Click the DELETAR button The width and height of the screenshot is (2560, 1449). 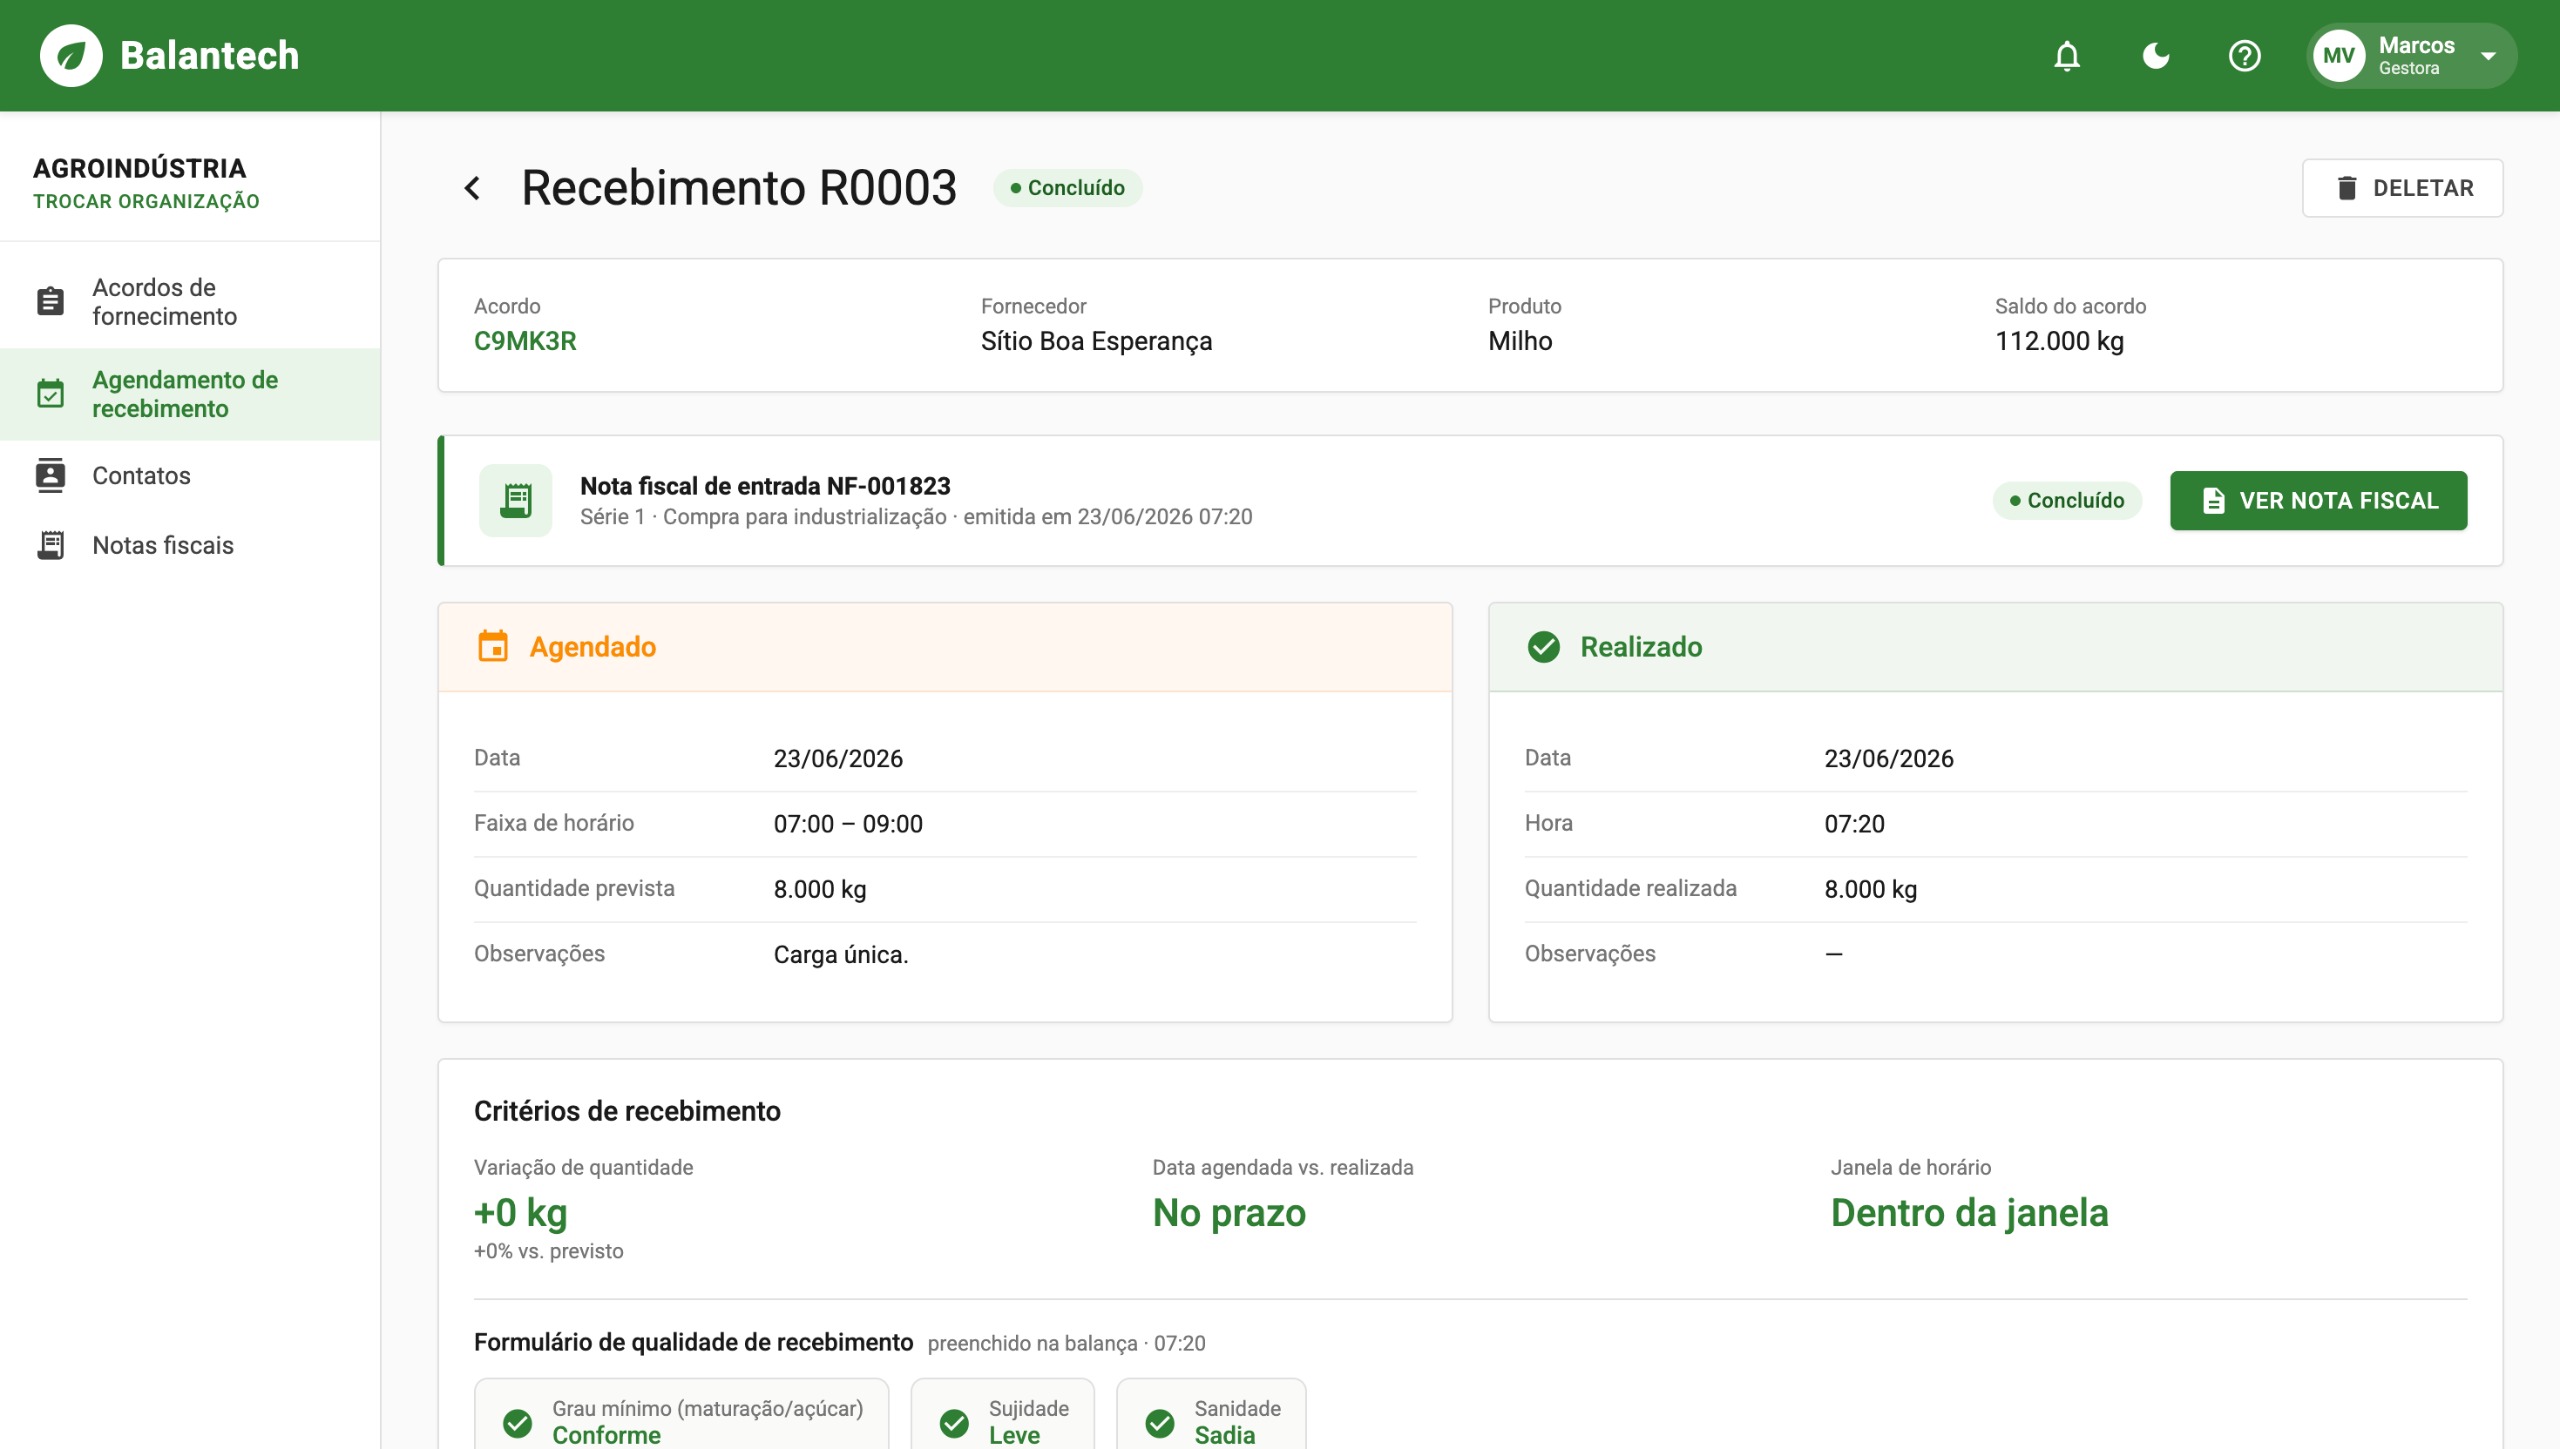pos(2403,188)
